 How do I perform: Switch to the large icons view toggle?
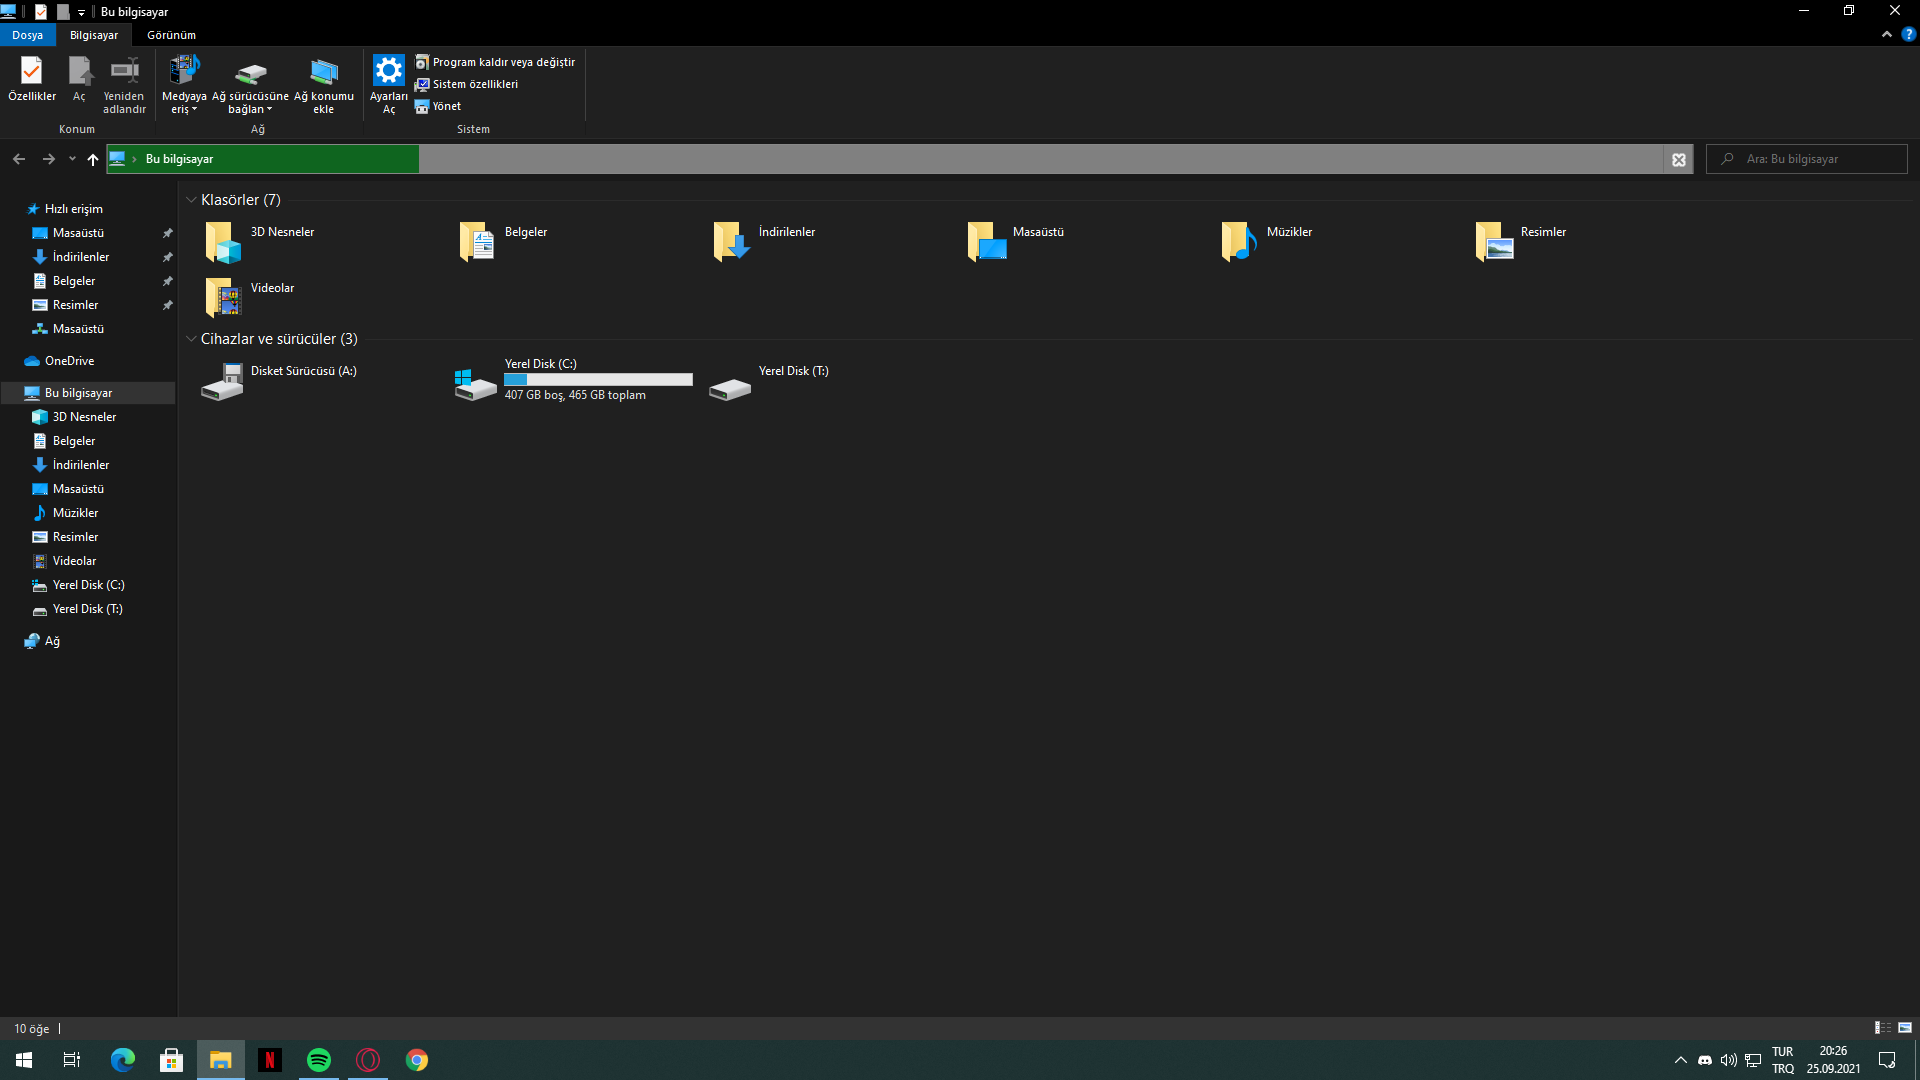[1905, 1028]
